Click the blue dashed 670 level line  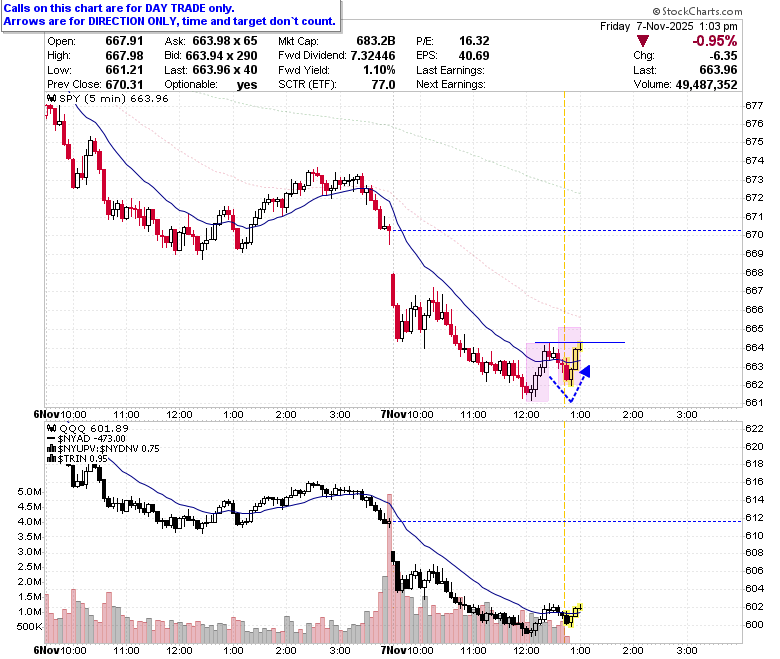click(567, 230)
